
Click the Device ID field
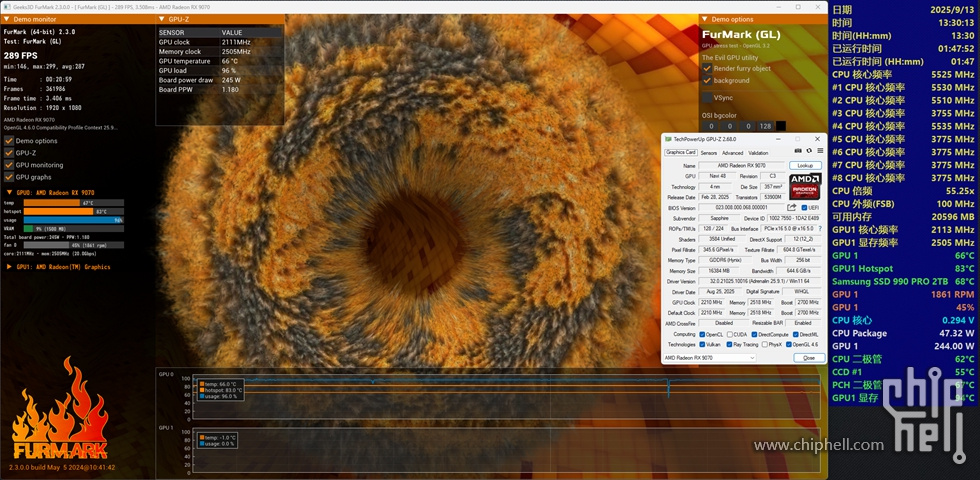[x=794, y=218]
